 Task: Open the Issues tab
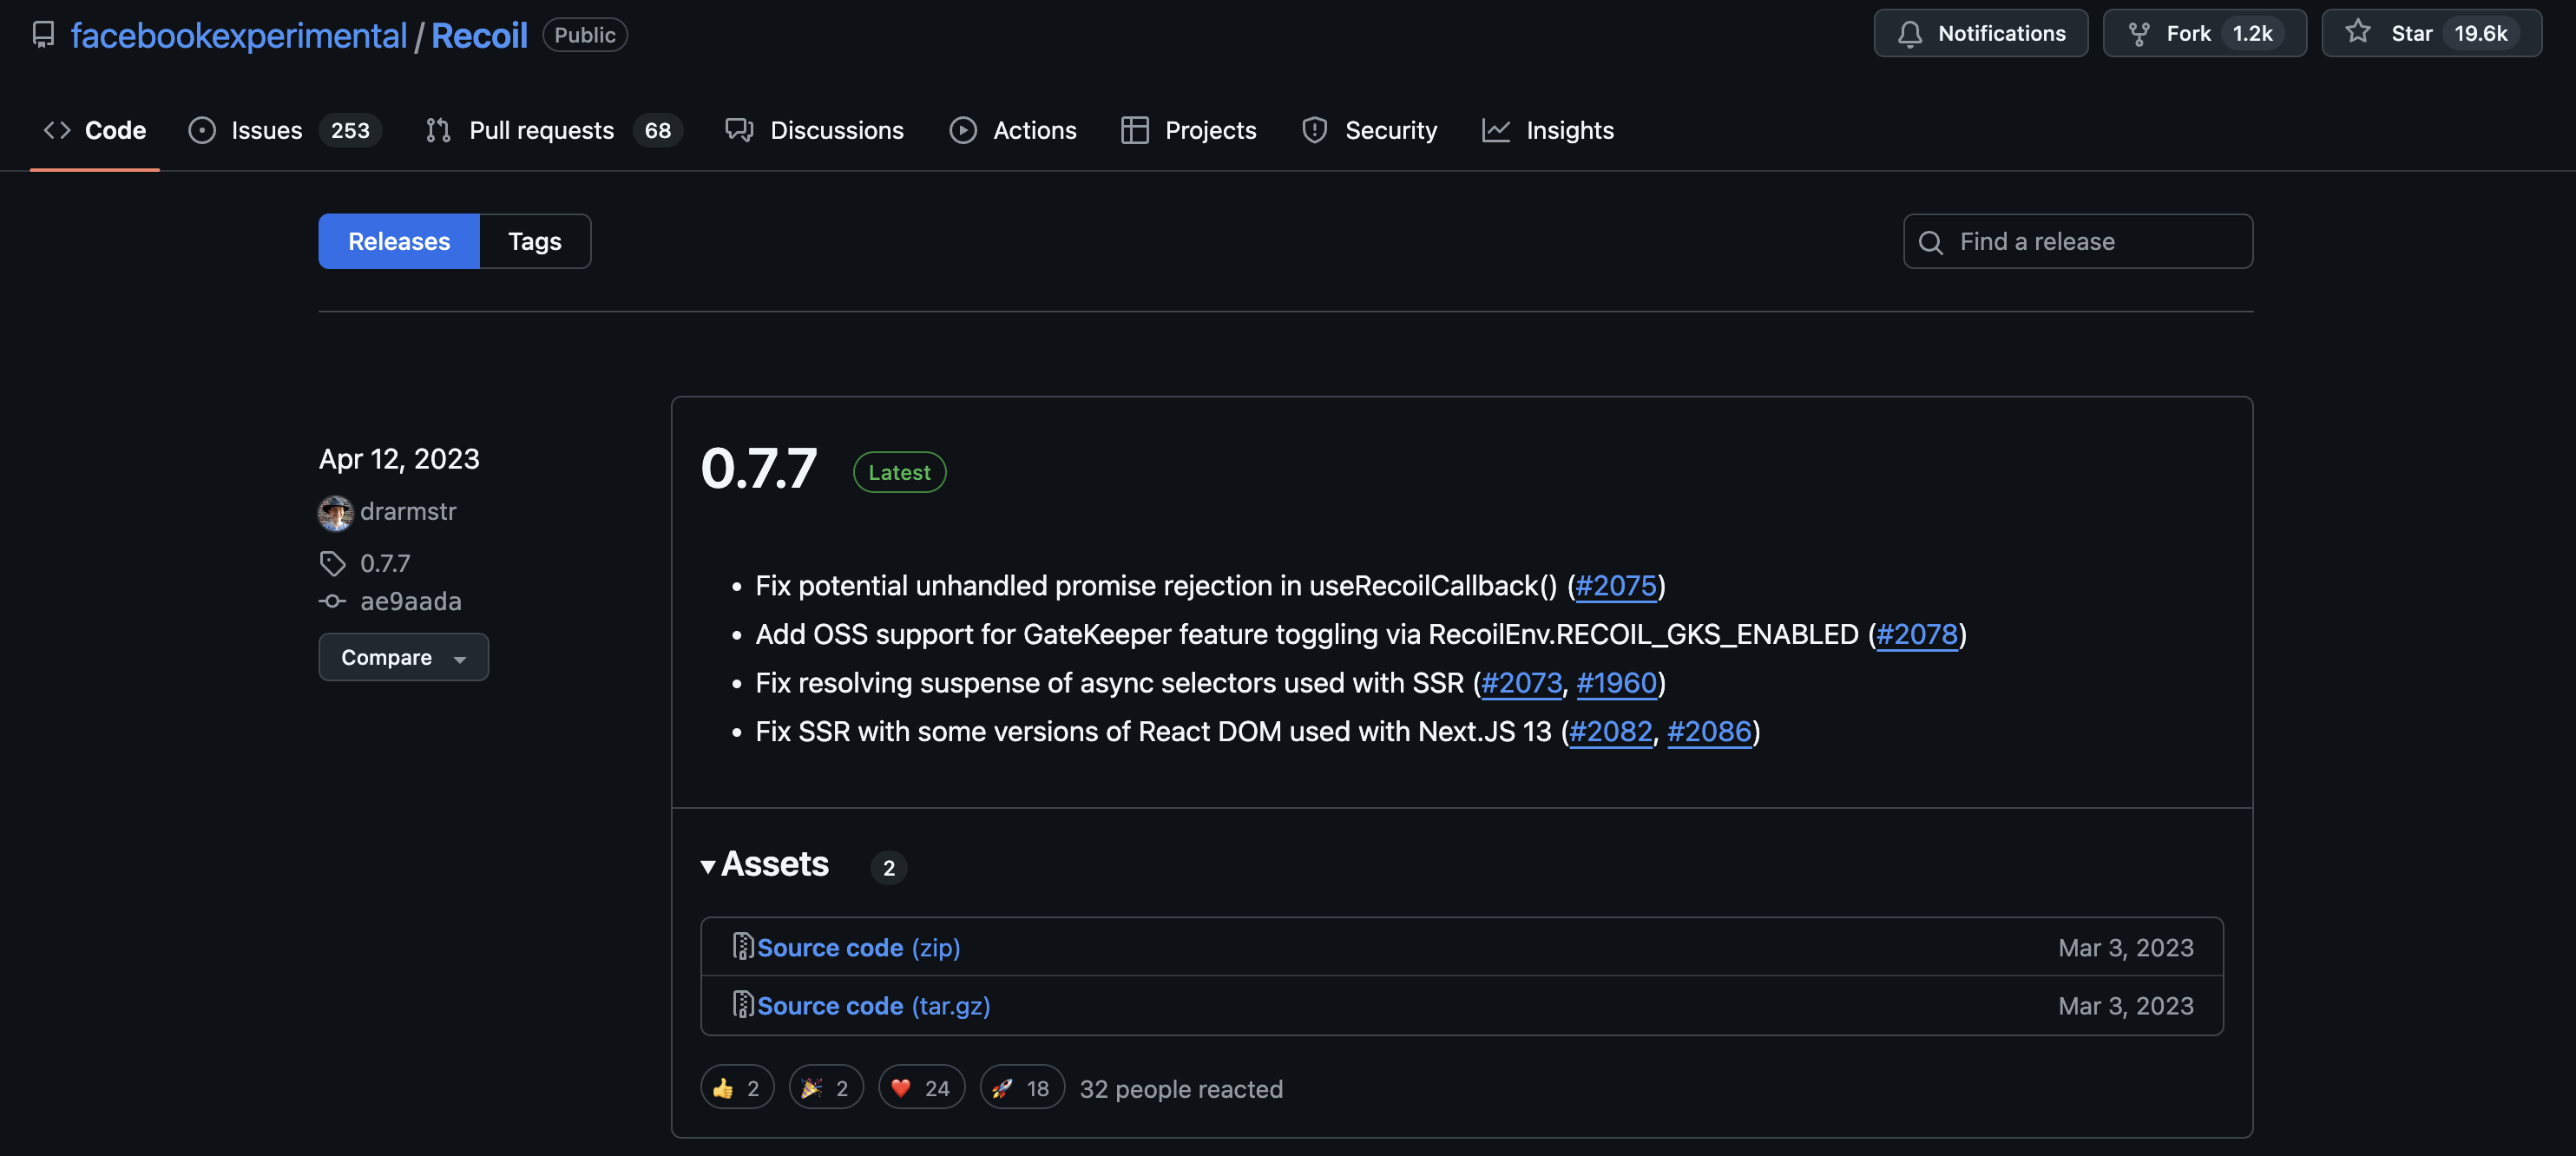266,130
